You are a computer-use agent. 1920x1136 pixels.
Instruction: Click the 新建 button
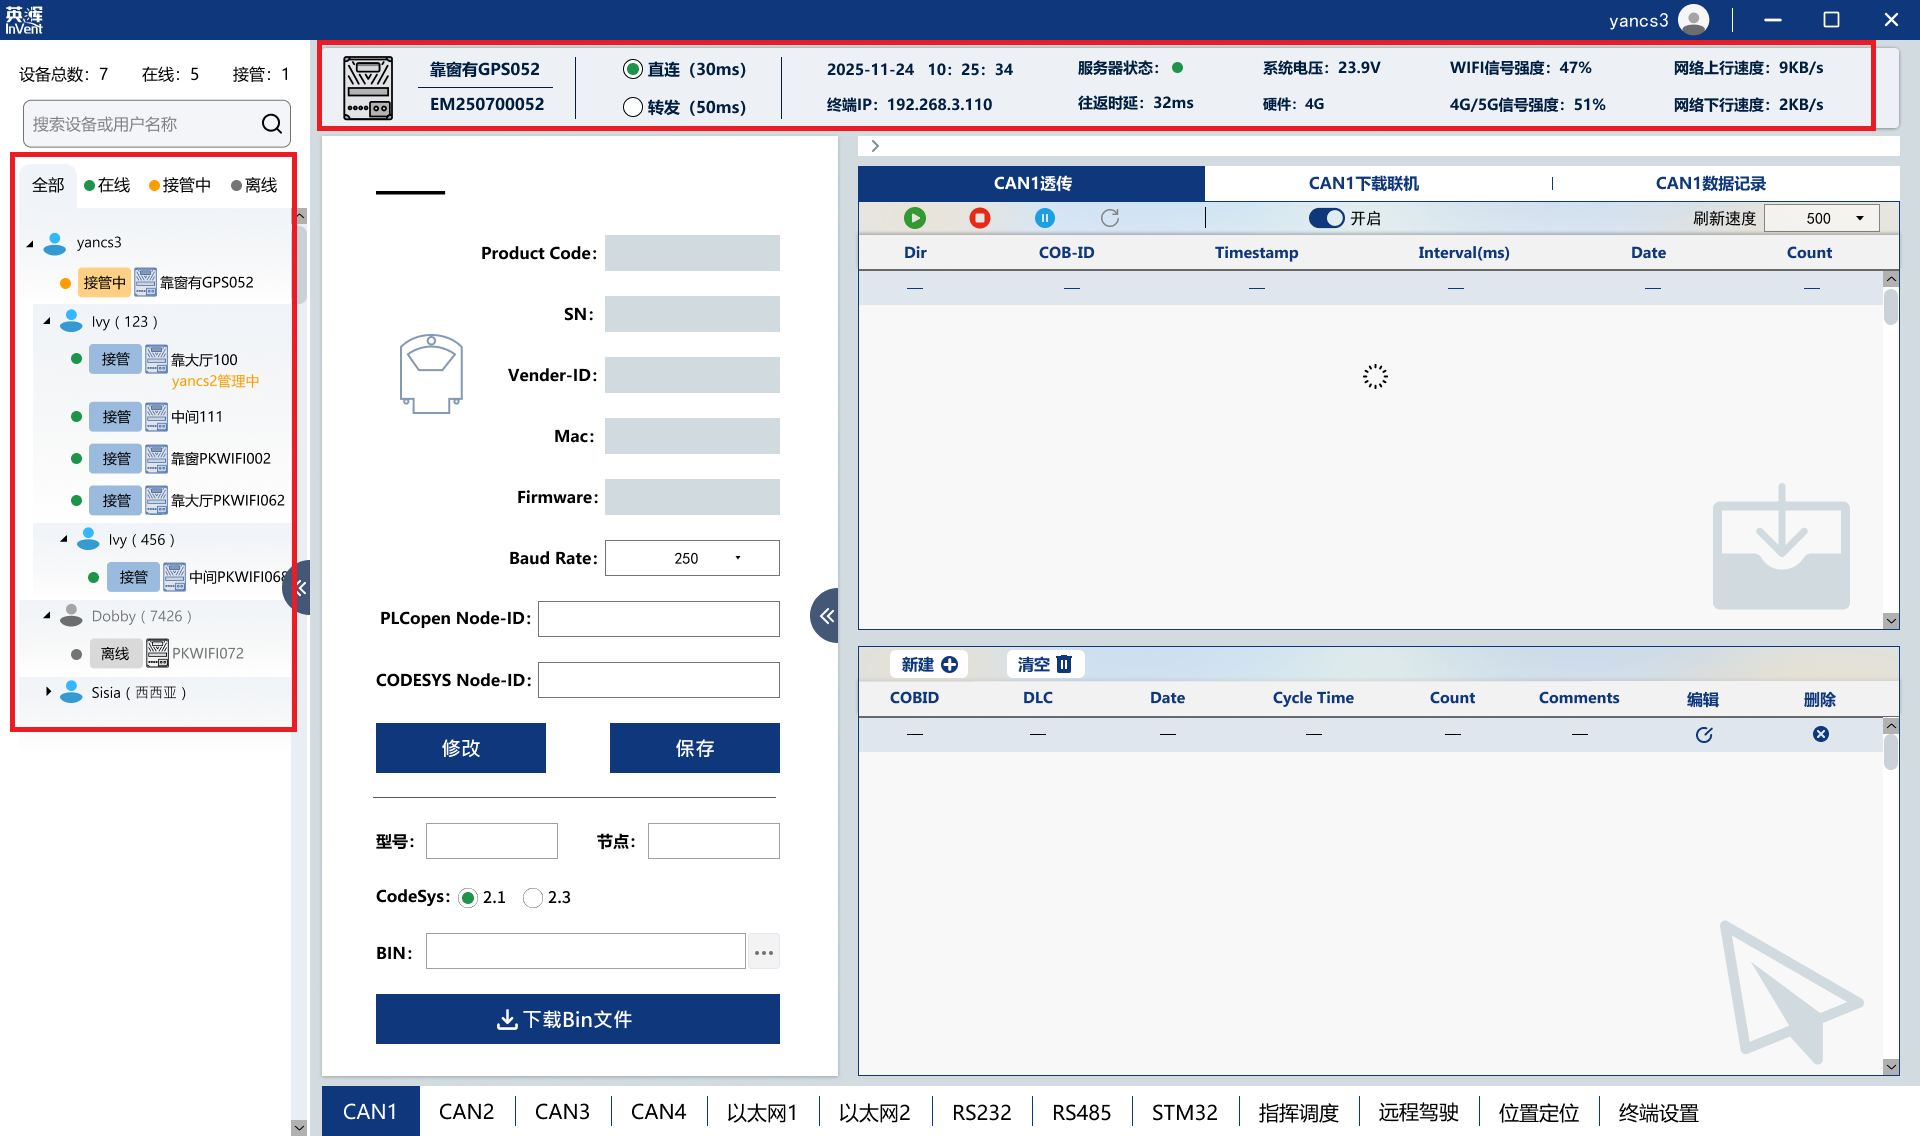(x=929, y=664)
